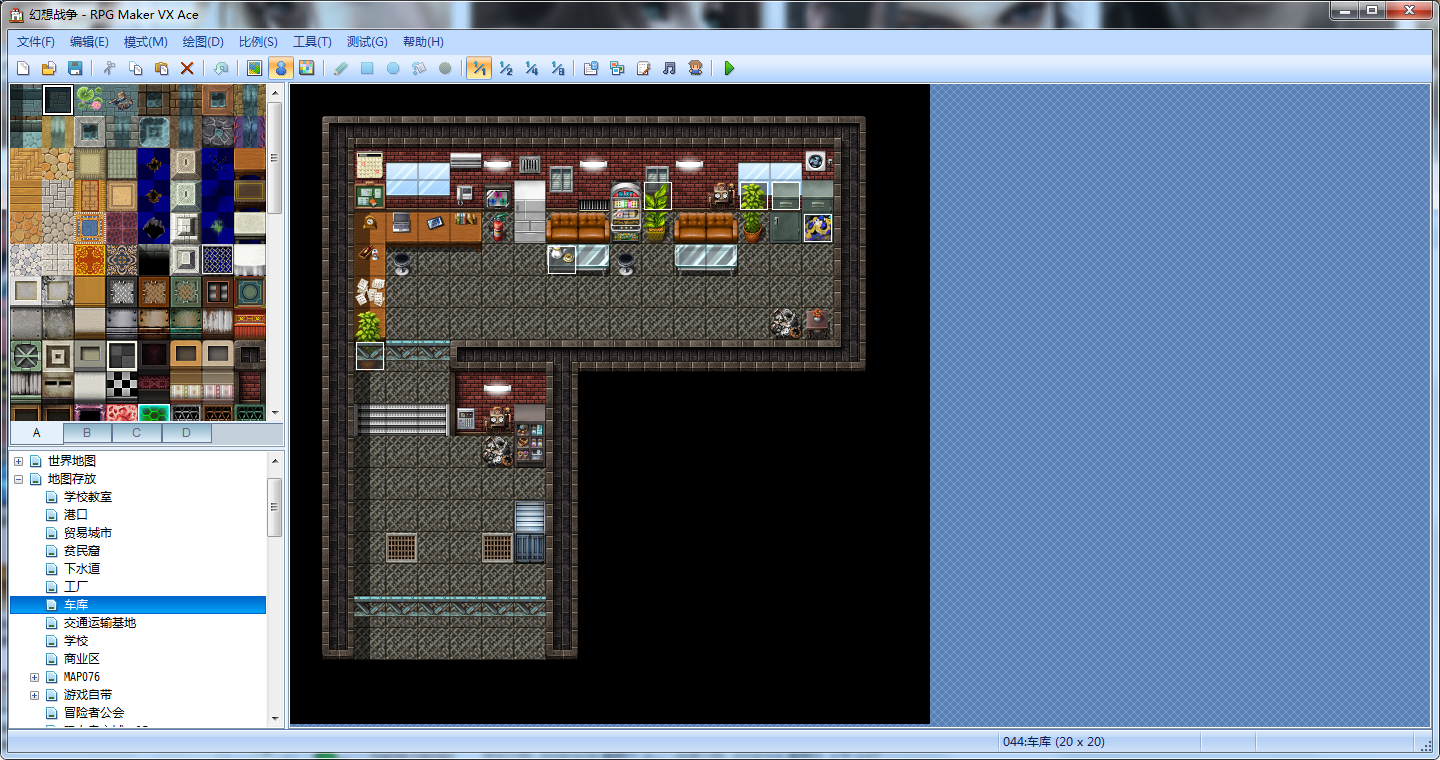Set zoom scale to 1/2
Viewport: 1440px width, 760px height.
point(506,68)
